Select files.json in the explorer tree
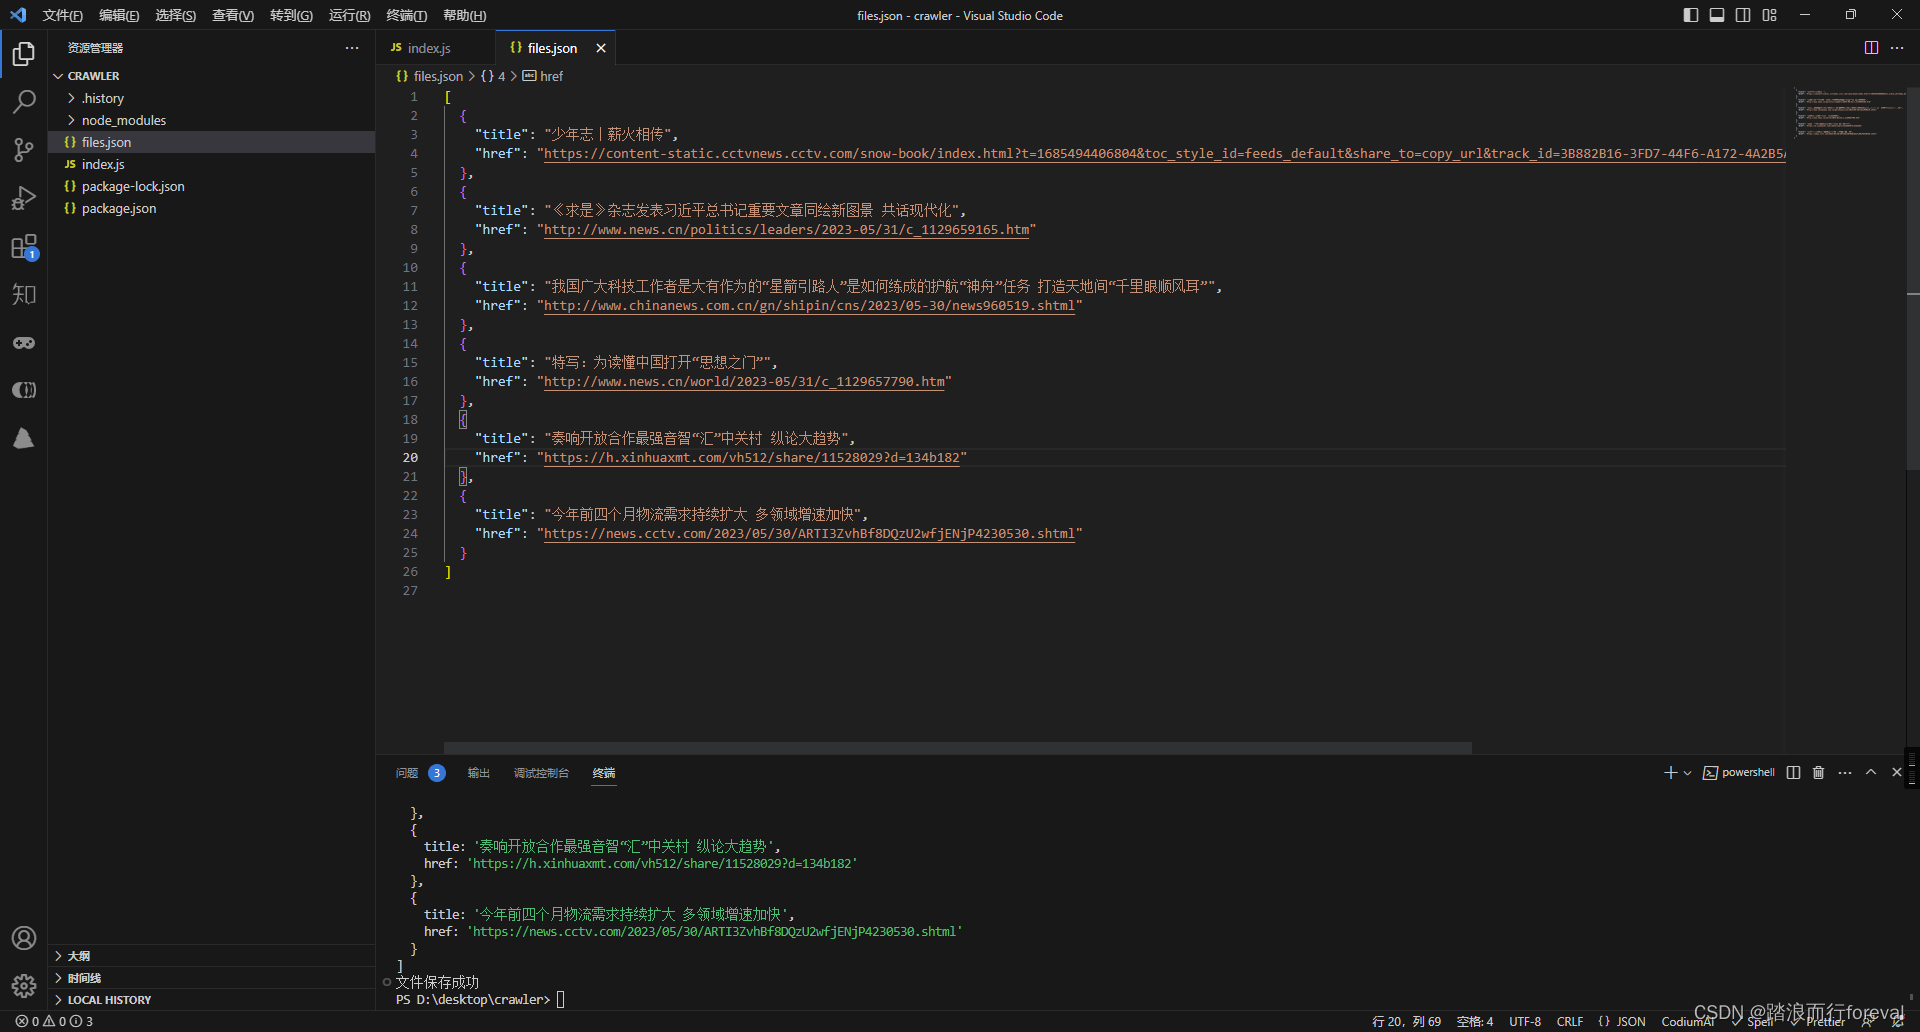This screenshot has width=1920, height=1032. point(211,142)
